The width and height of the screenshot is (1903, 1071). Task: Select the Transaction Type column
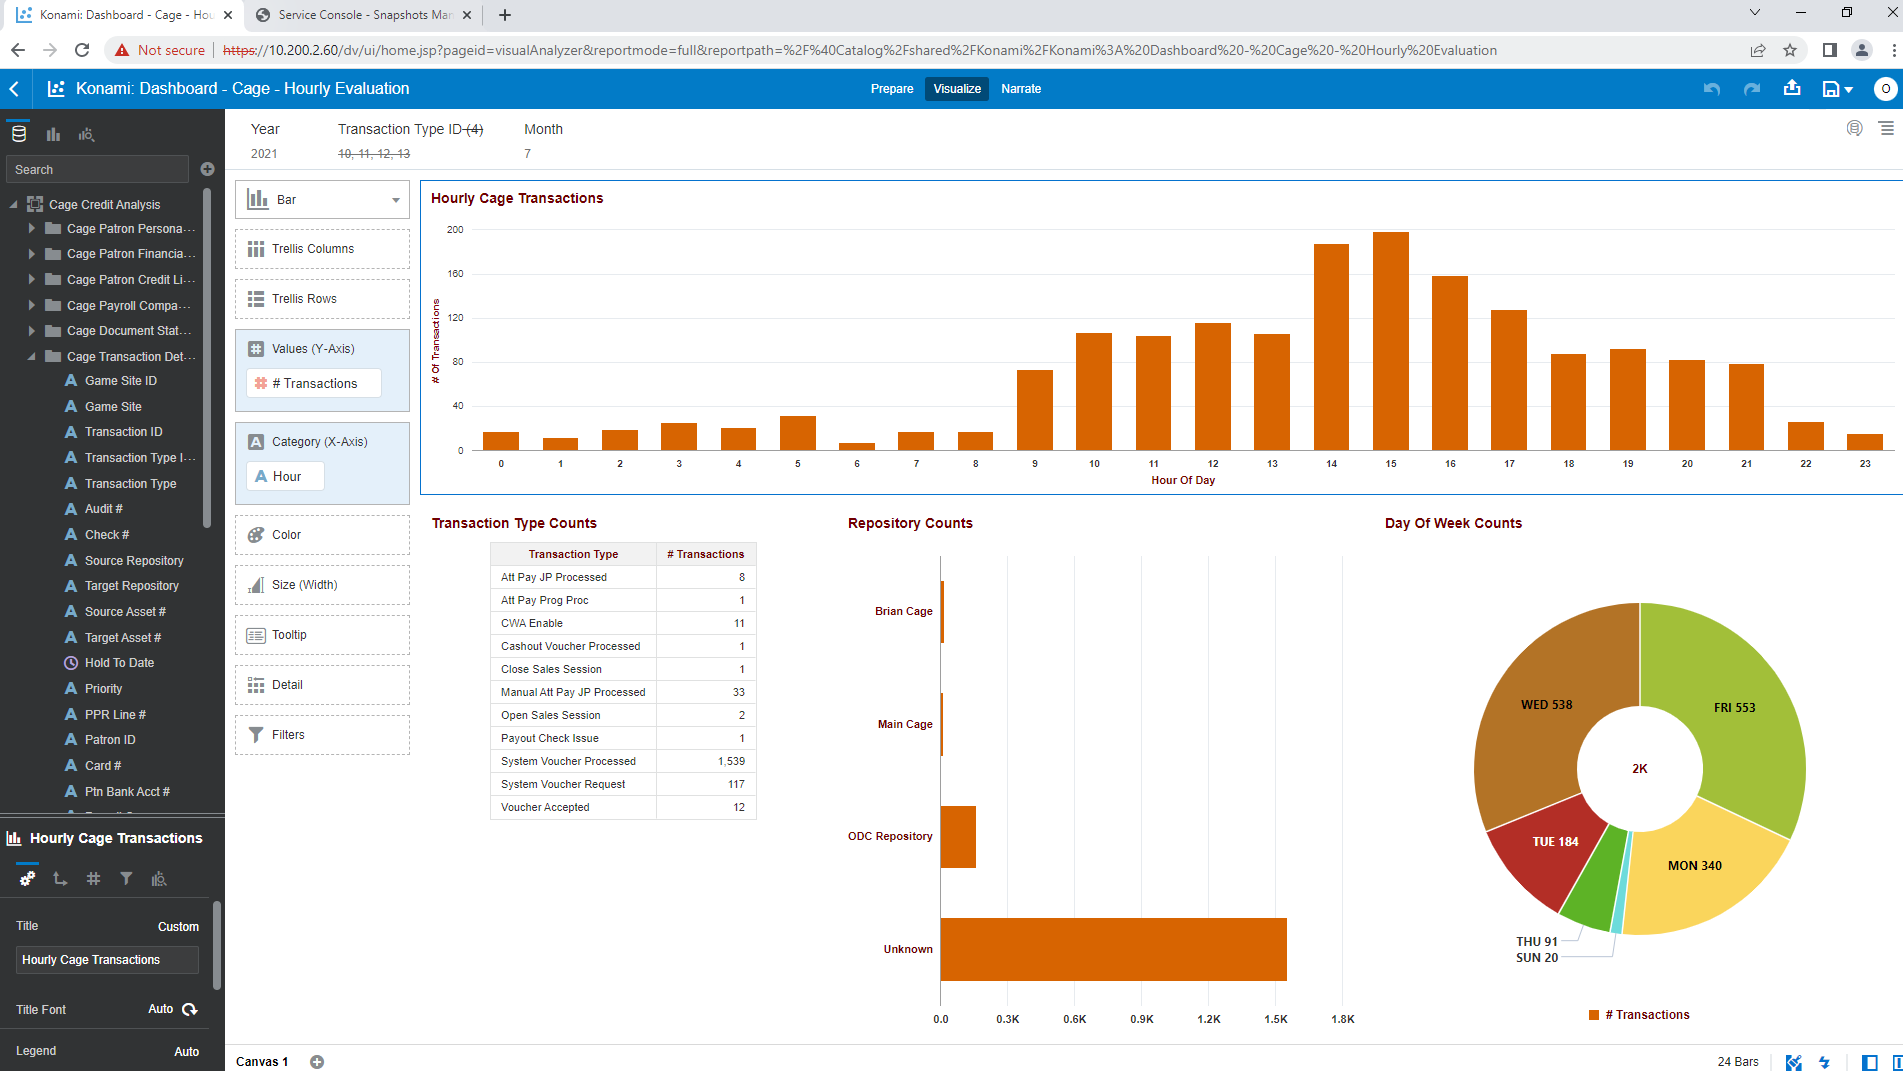130,484
